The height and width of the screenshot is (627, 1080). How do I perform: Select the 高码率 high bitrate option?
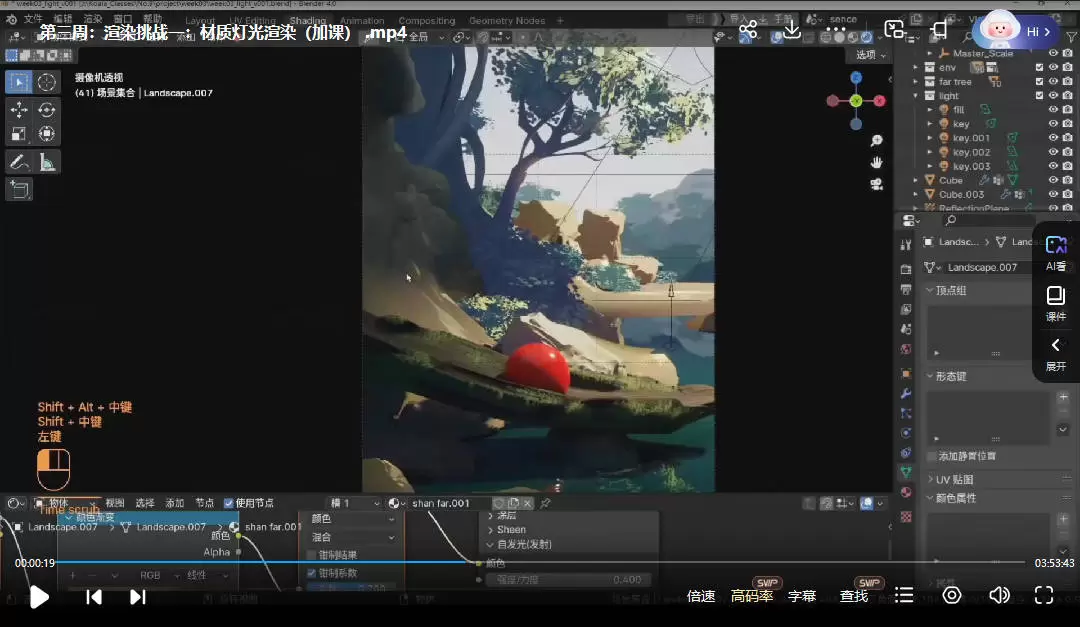point(751,596)
